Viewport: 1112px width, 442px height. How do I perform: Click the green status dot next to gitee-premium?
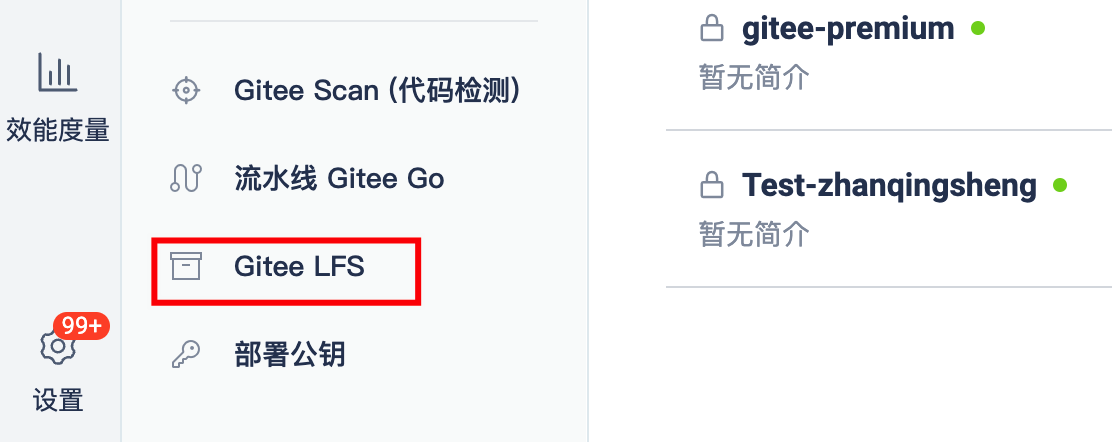(978, 28)
